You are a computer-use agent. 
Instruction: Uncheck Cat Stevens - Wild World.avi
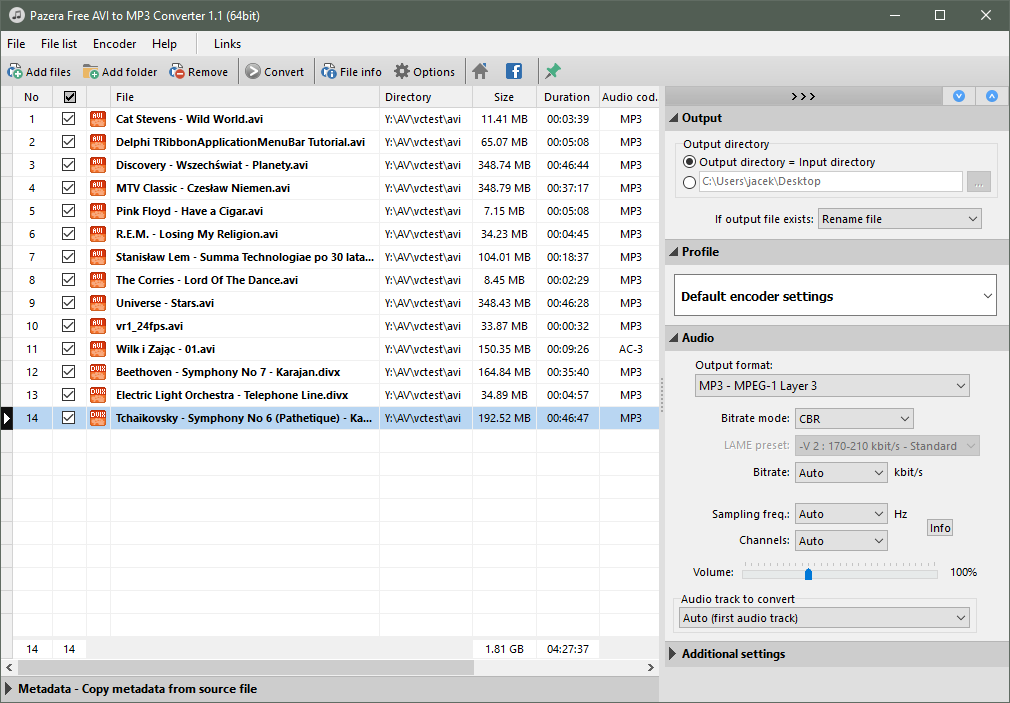[68, 119]
